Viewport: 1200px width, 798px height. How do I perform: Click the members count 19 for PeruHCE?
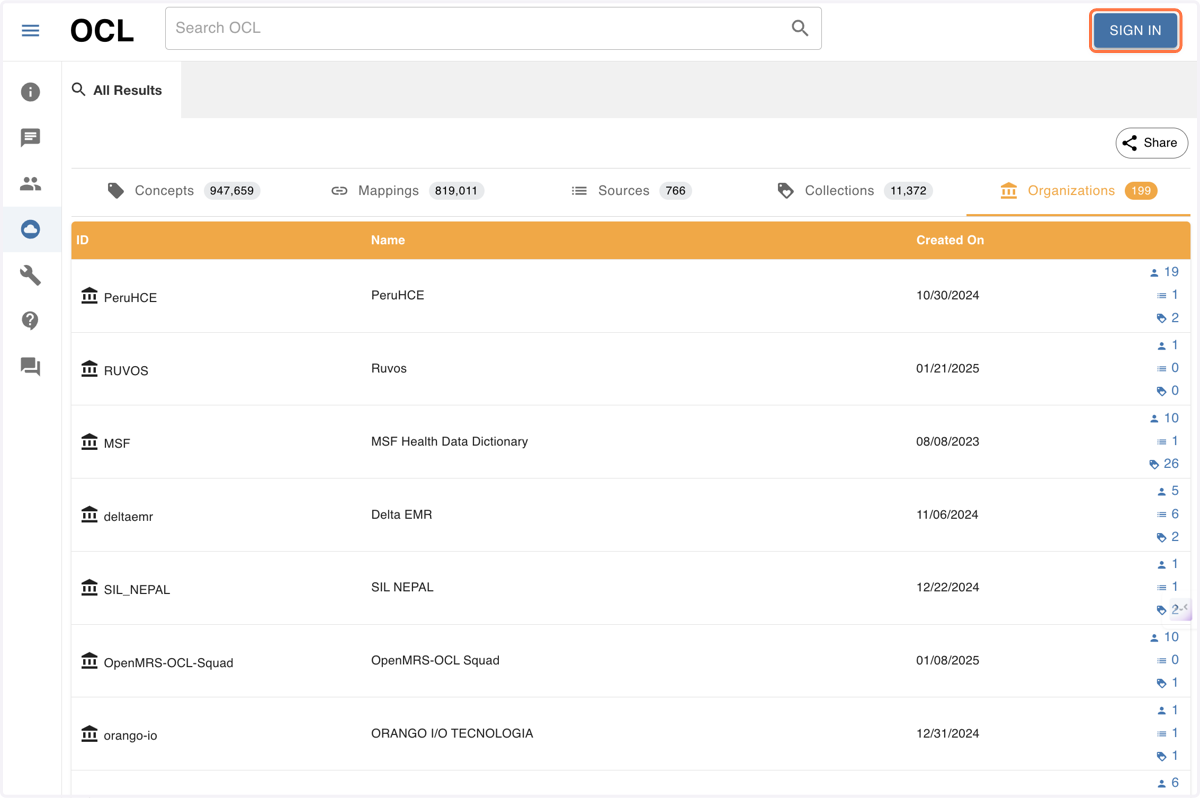[1164, 272]
